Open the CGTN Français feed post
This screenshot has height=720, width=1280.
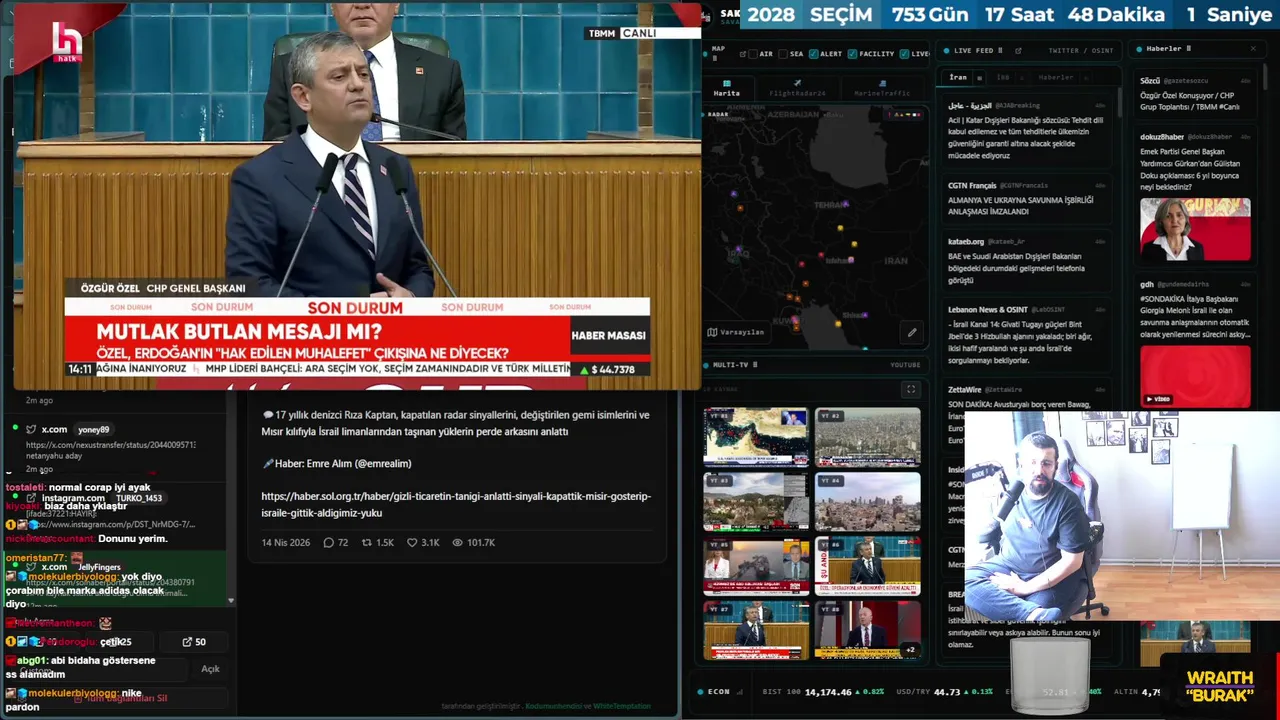coord(1027,198)
